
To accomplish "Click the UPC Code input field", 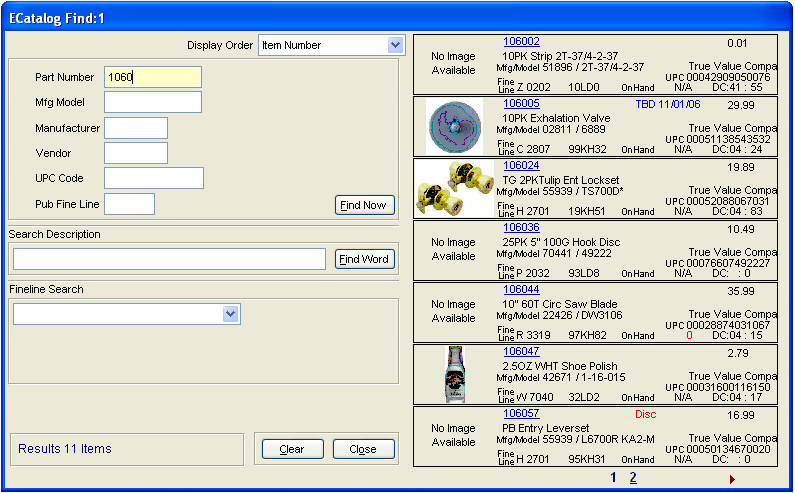I will (x=153, y=178).
